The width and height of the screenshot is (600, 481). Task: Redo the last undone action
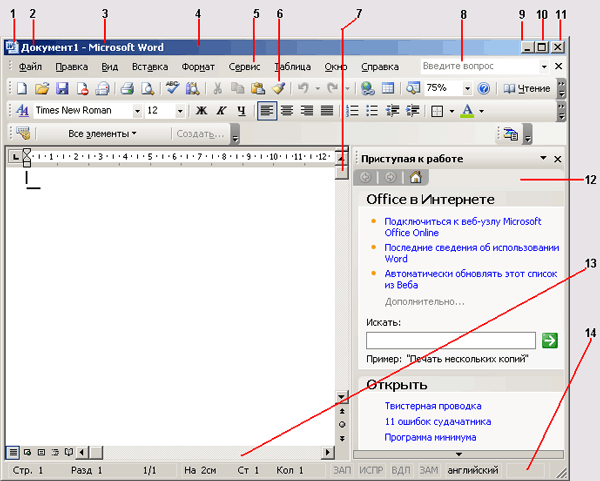pos(332,89)
